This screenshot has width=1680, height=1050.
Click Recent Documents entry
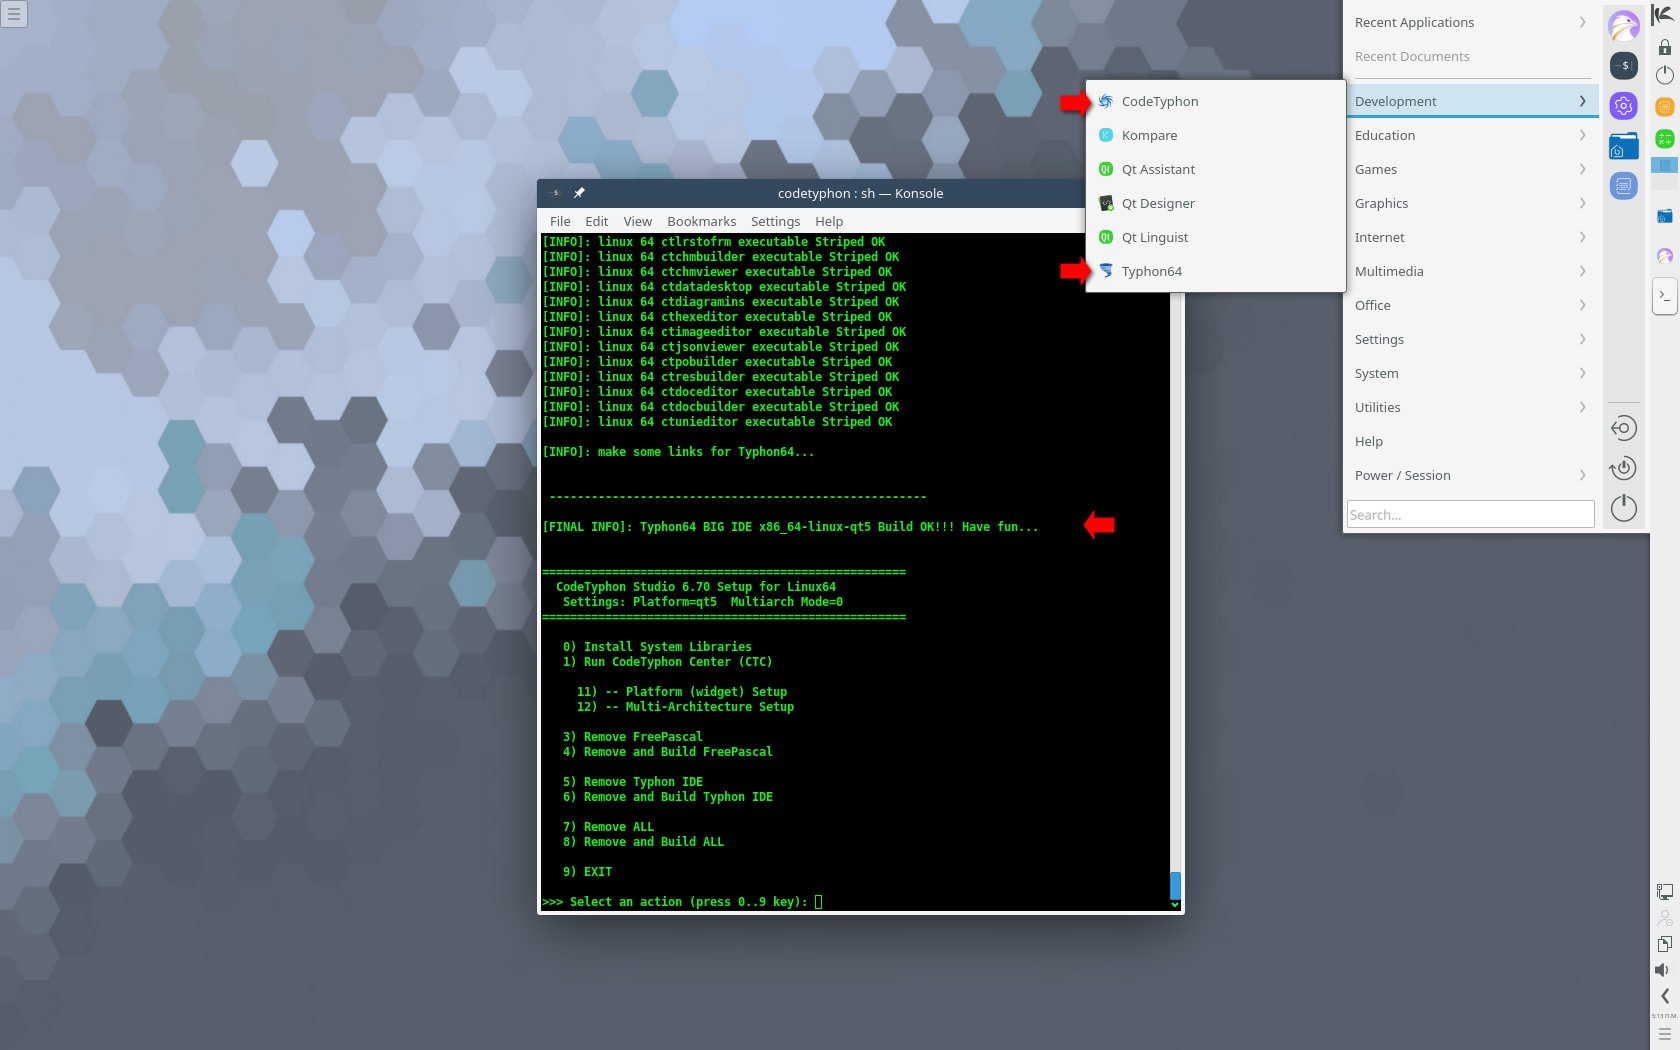(x=1470, y=56)
